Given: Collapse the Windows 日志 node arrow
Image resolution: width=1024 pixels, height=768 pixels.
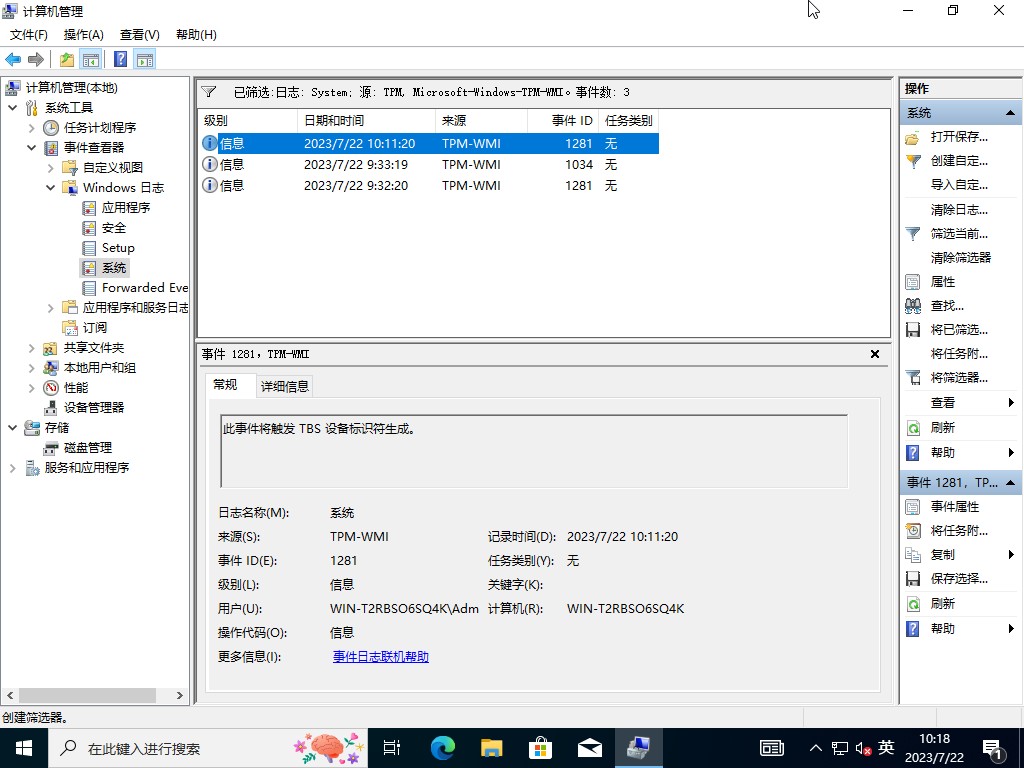Looking at the screenshot, I should (50, 187).
